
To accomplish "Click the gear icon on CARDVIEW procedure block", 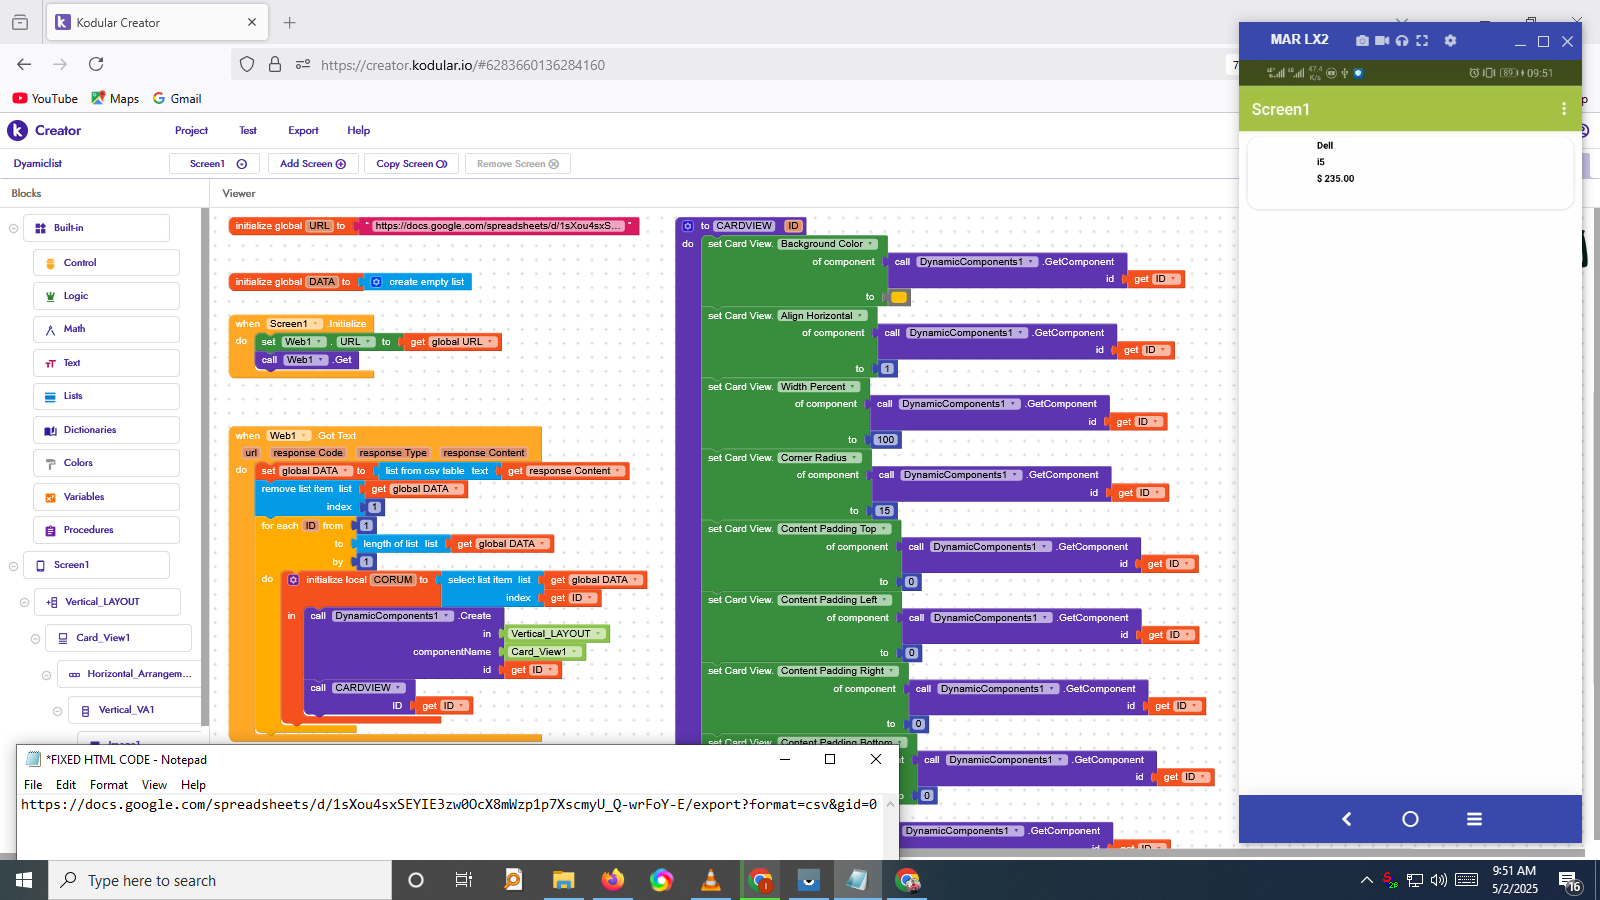I will pyautogui.click(x=688, y=226).
